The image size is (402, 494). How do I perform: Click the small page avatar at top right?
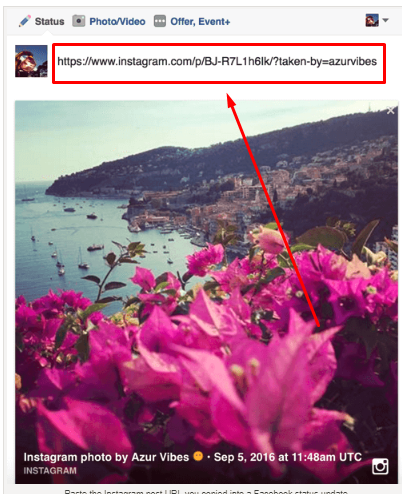(372, 20)
